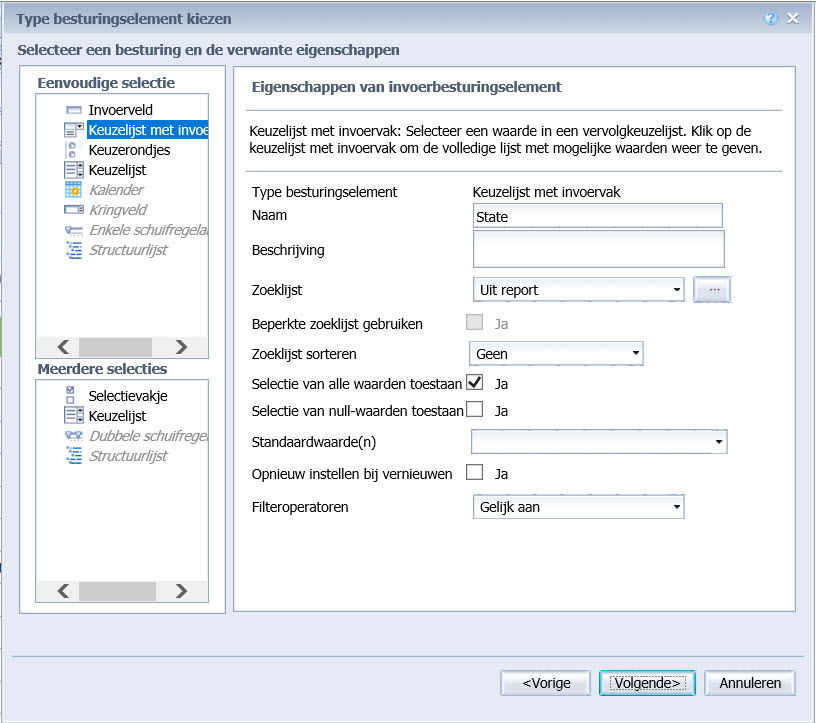Click the Kalender icon in the list
This screenshot has width=816, height=723.
74,190
